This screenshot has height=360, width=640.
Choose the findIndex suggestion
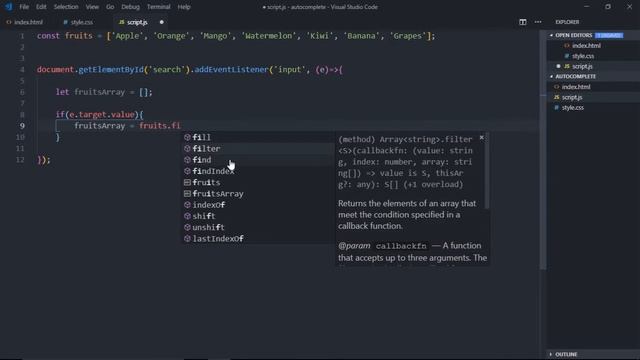tap(258, 171)
